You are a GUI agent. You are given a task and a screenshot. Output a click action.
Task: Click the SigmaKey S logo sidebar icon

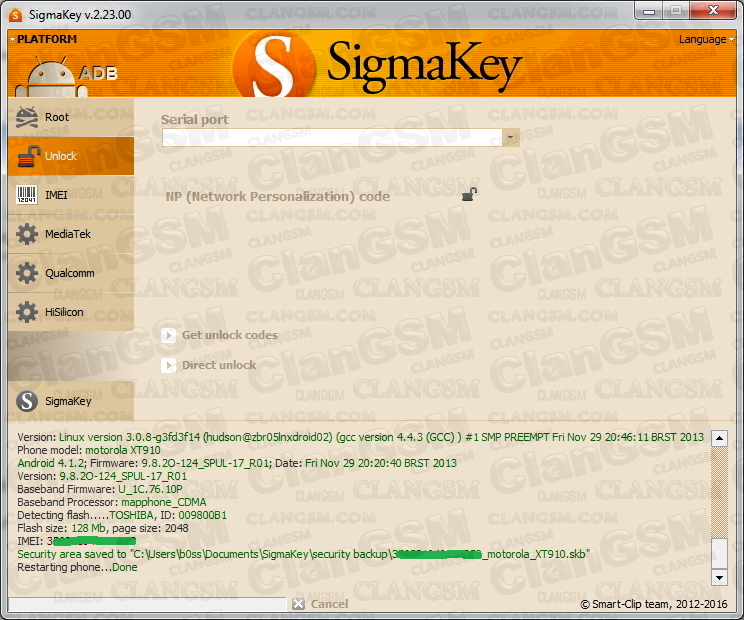27,401
